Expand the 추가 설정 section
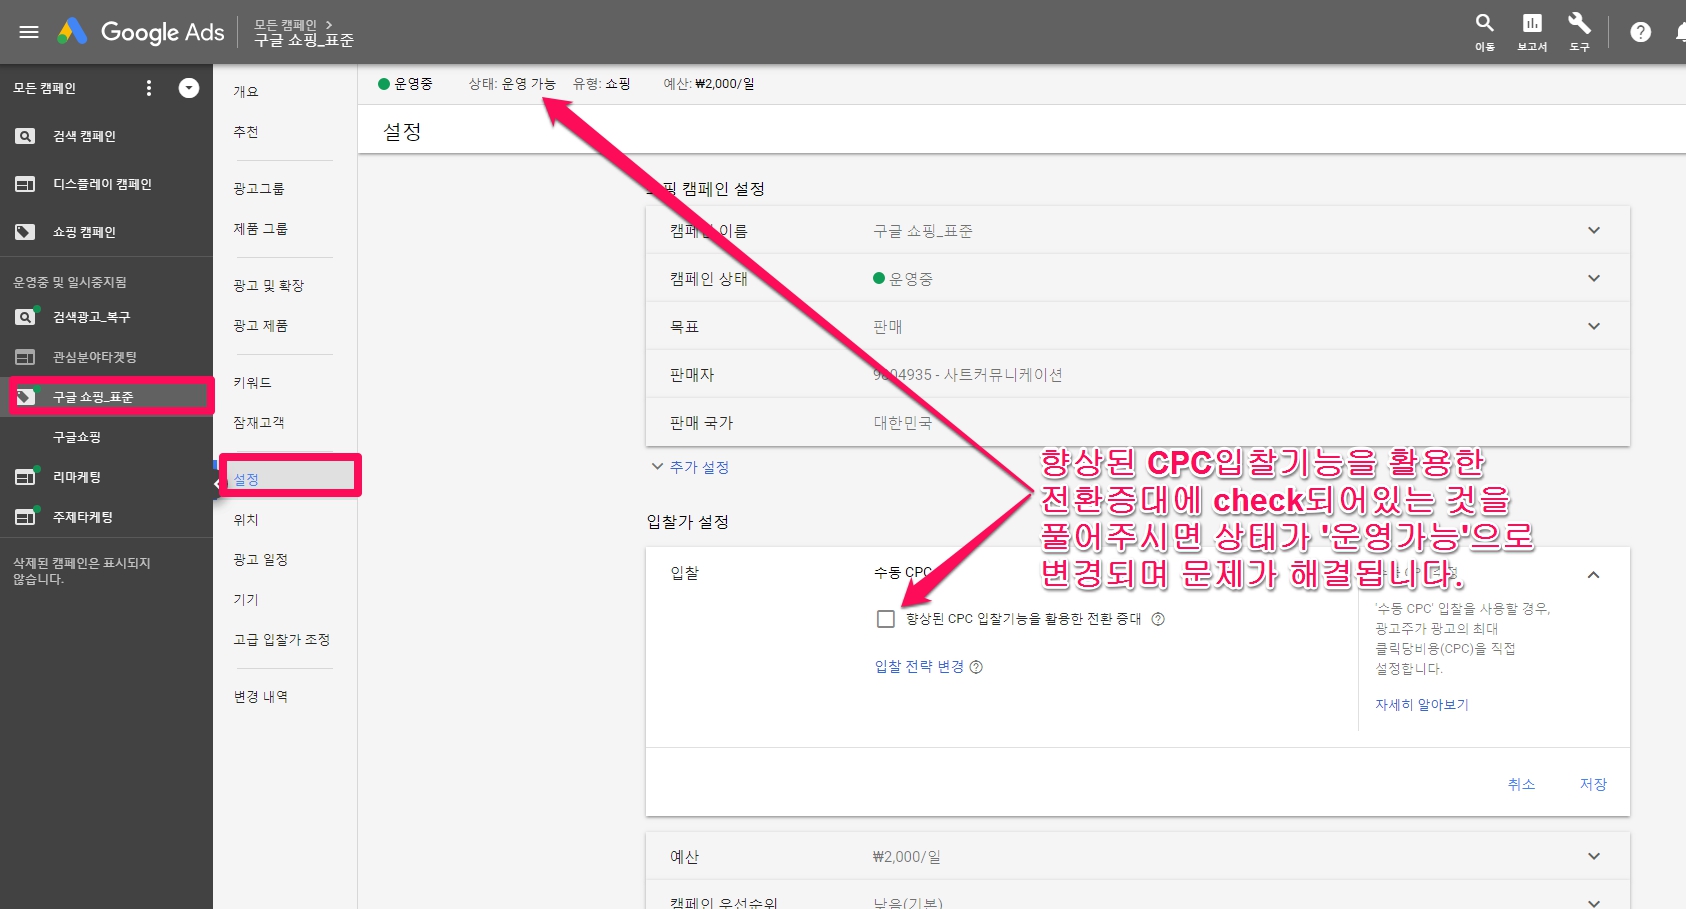This screenshot has height=909, width=1686. tap(690, 467)
